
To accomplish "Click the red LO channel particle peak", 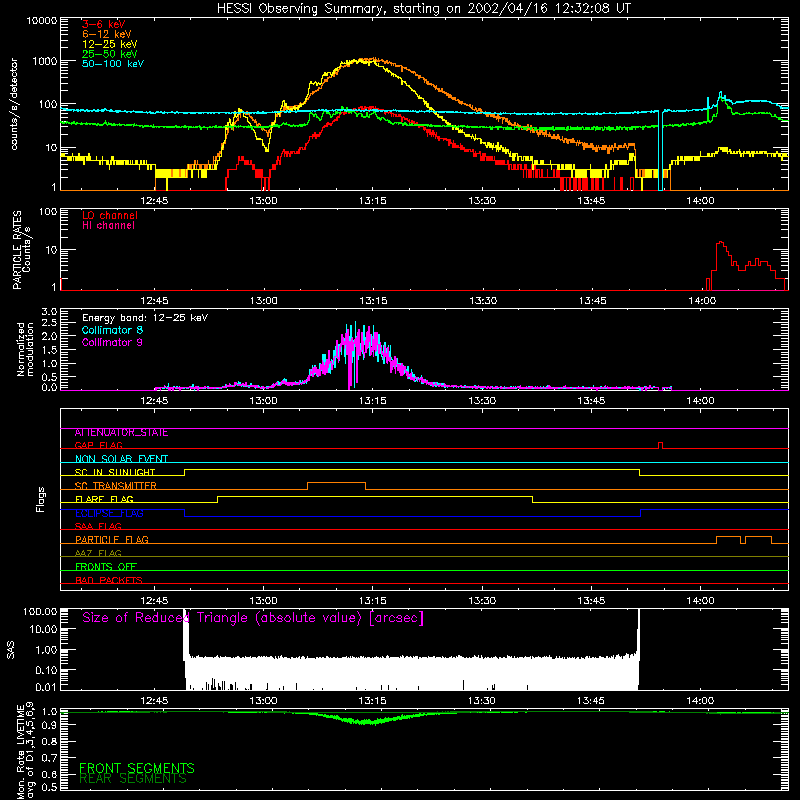I will [721, 244].
